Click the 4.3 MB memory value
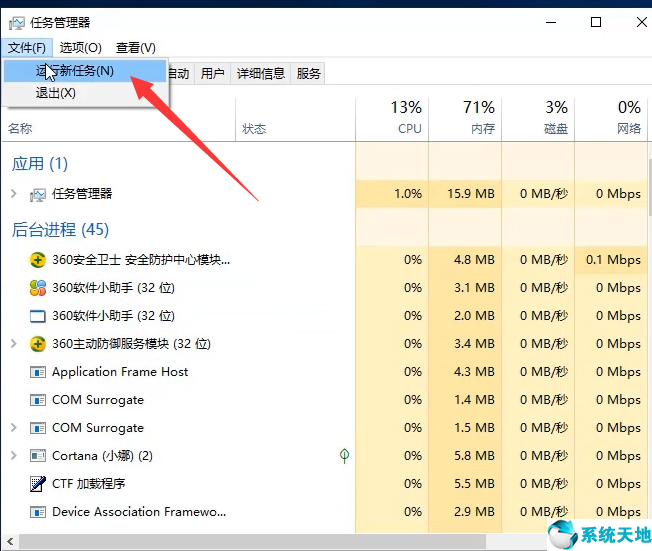Image resolution: width=652 pixels, height=551 pixels. [474, 372]
